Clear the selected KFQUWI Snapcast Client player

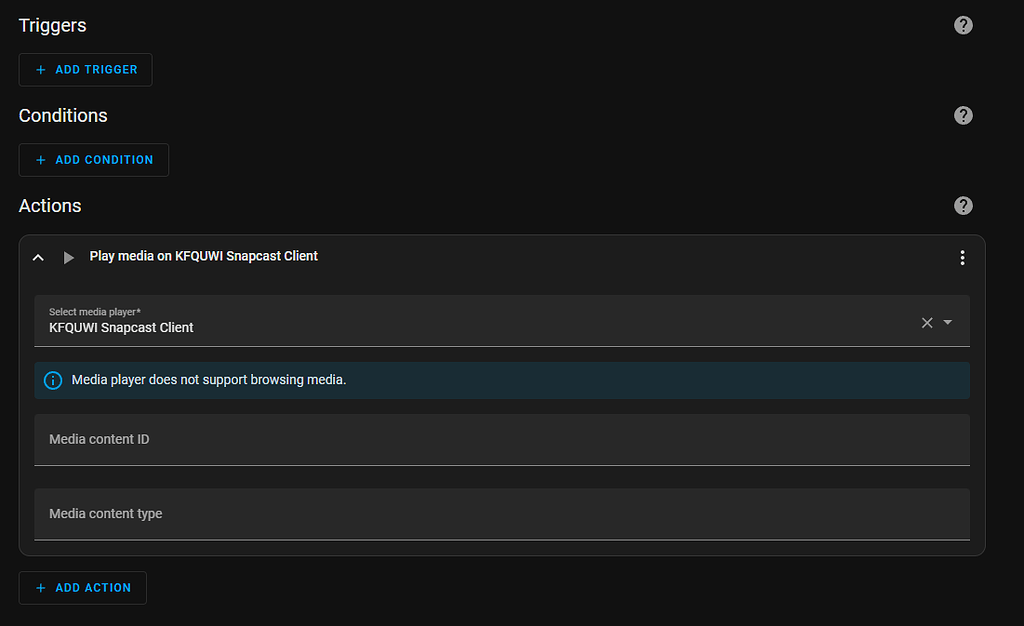(x=927, y=322)
